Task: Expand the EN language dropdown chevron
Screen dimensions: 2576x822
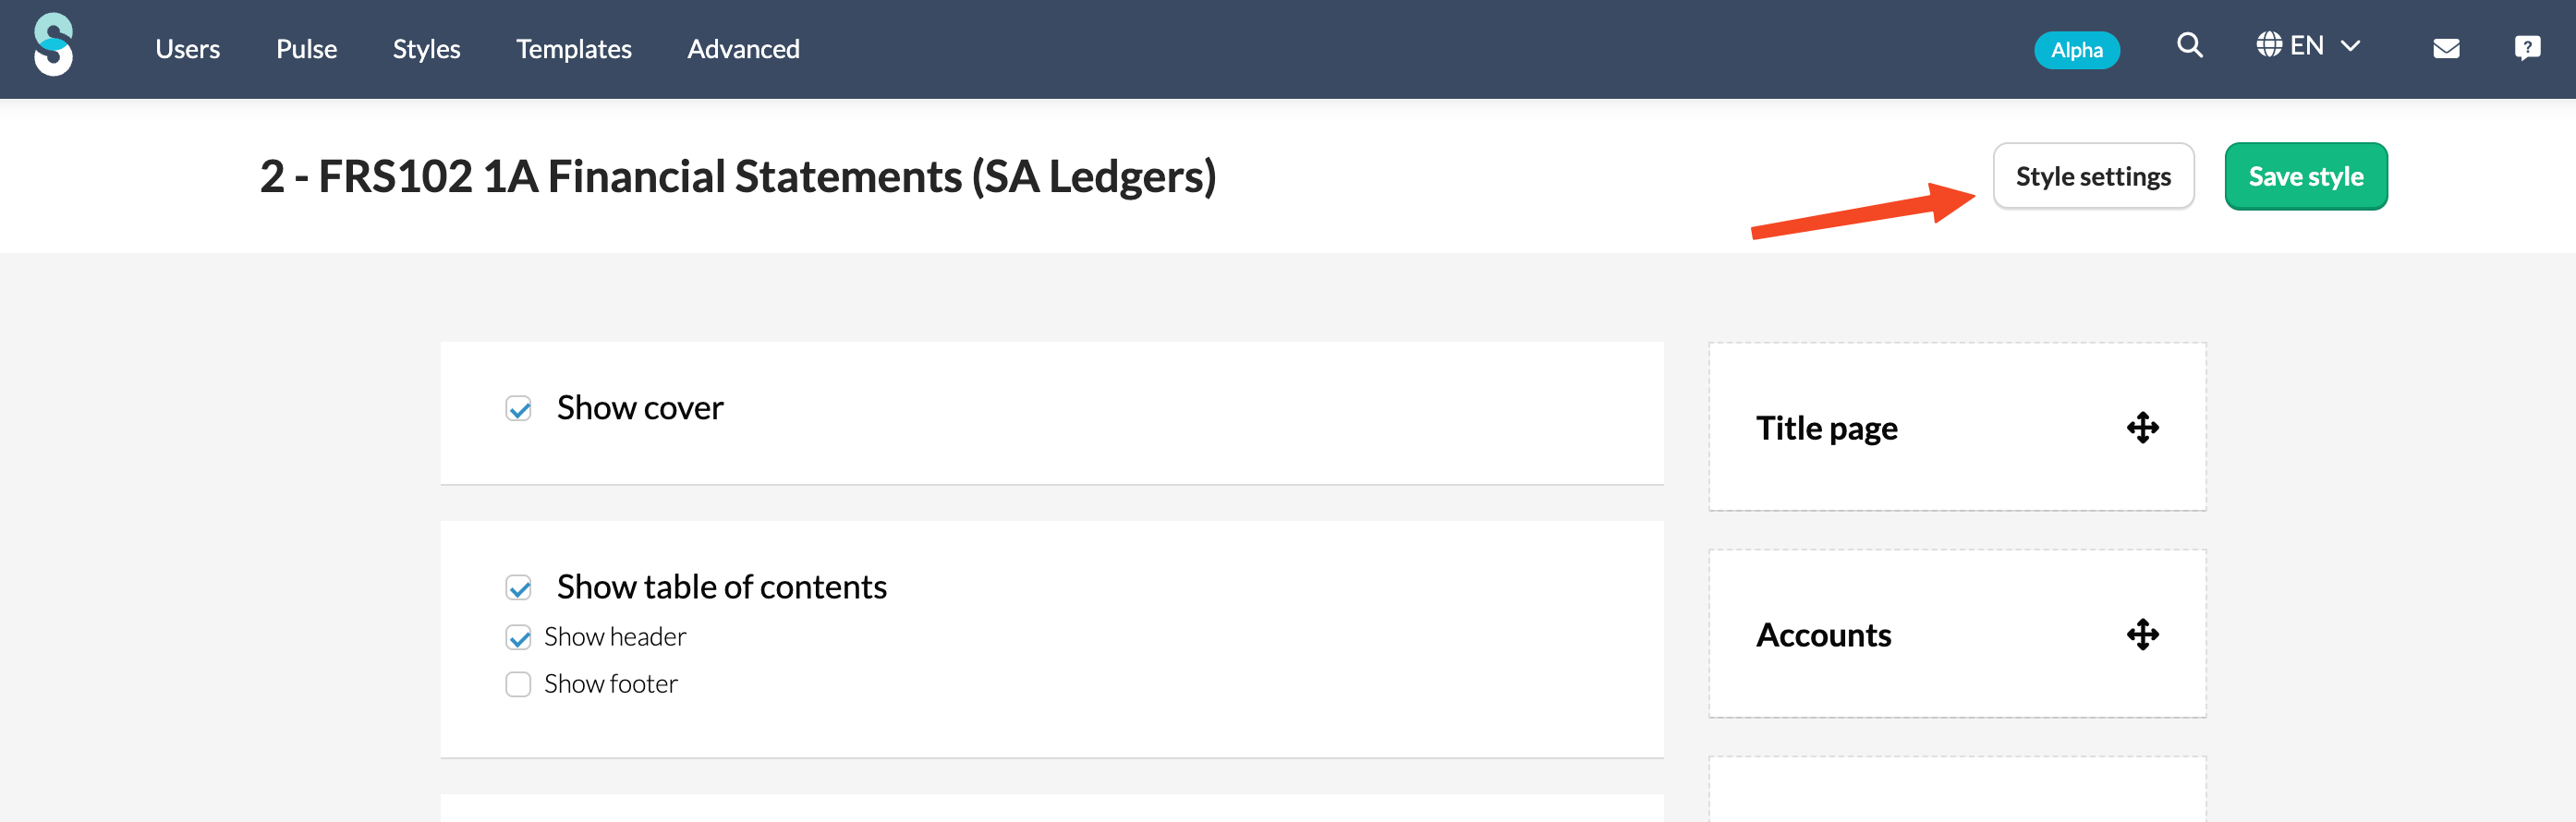Action: 2350,46
